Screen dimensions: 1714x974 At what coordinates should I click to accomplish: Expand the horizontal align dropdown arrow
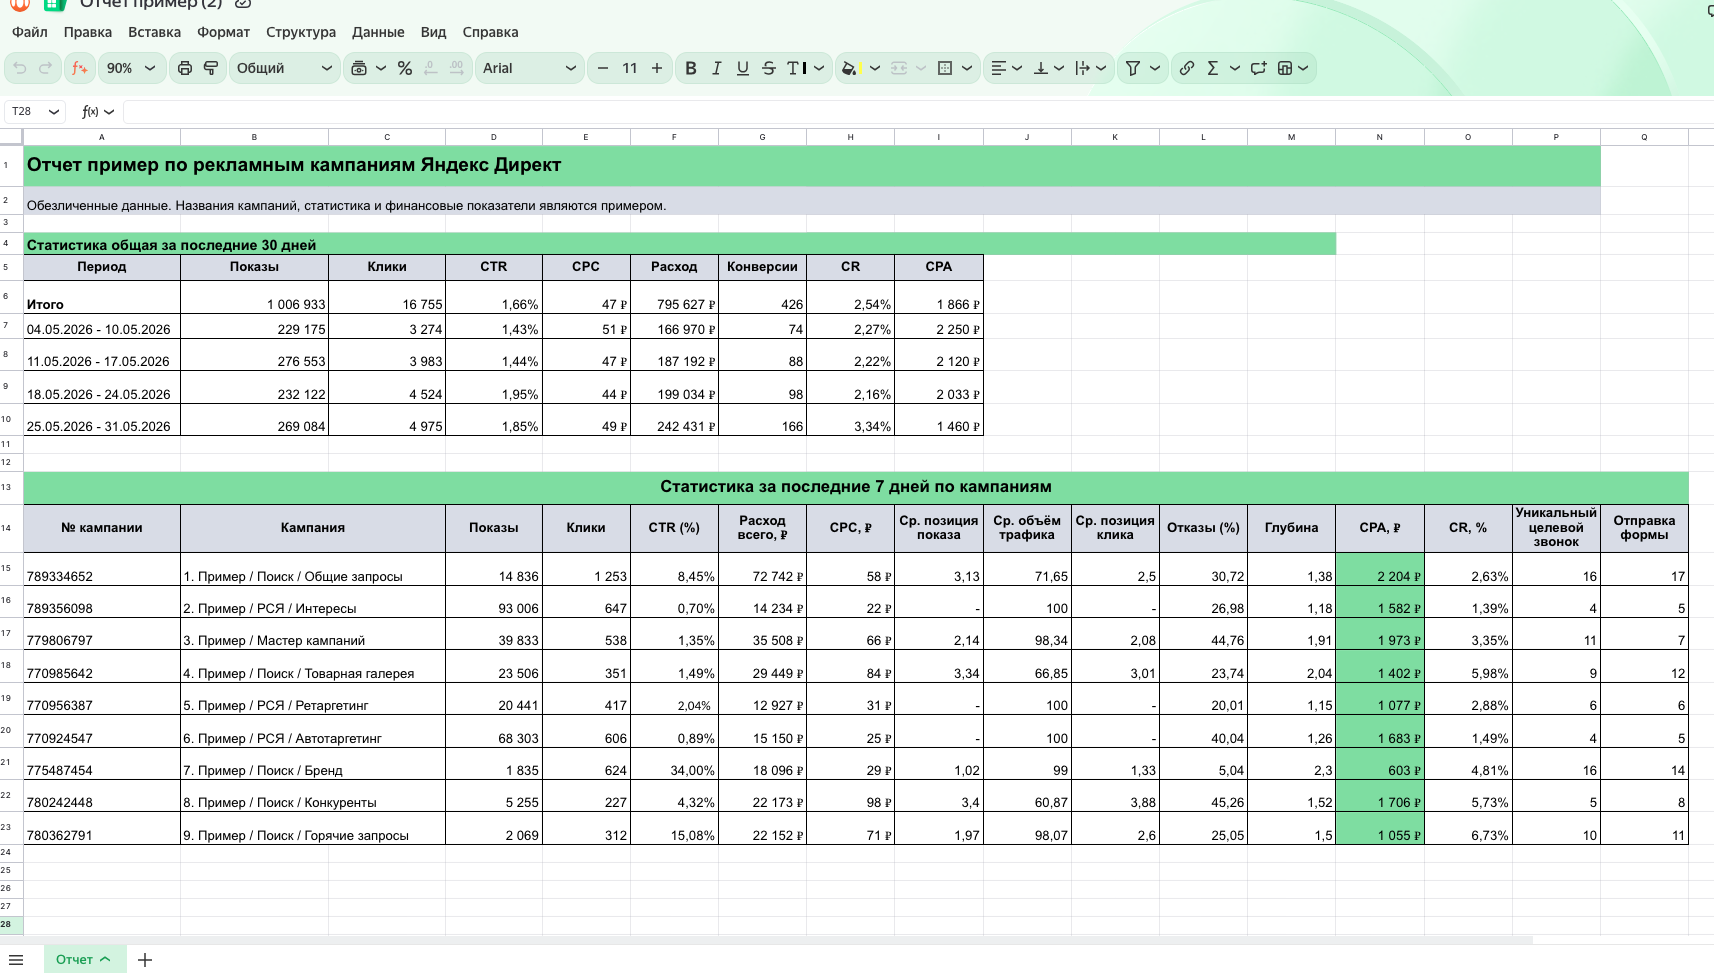[x=1017, y=68]
